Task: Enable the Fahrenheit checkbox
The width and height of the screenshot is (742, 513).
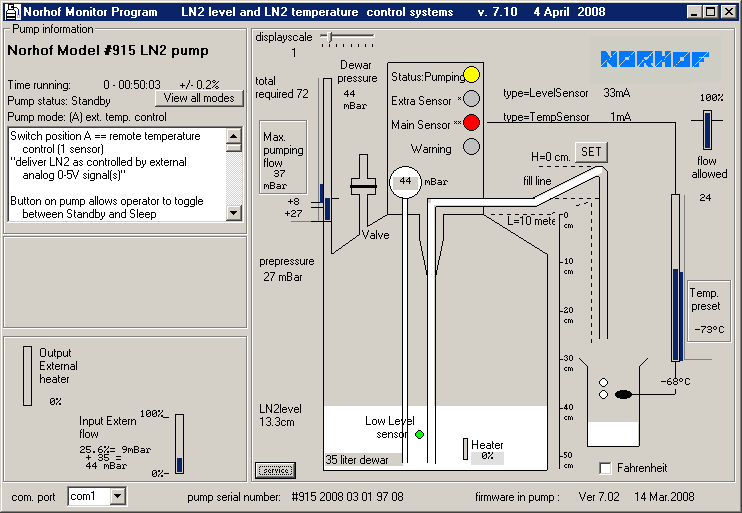Action: pyautogui.click(x=605, y=469)
